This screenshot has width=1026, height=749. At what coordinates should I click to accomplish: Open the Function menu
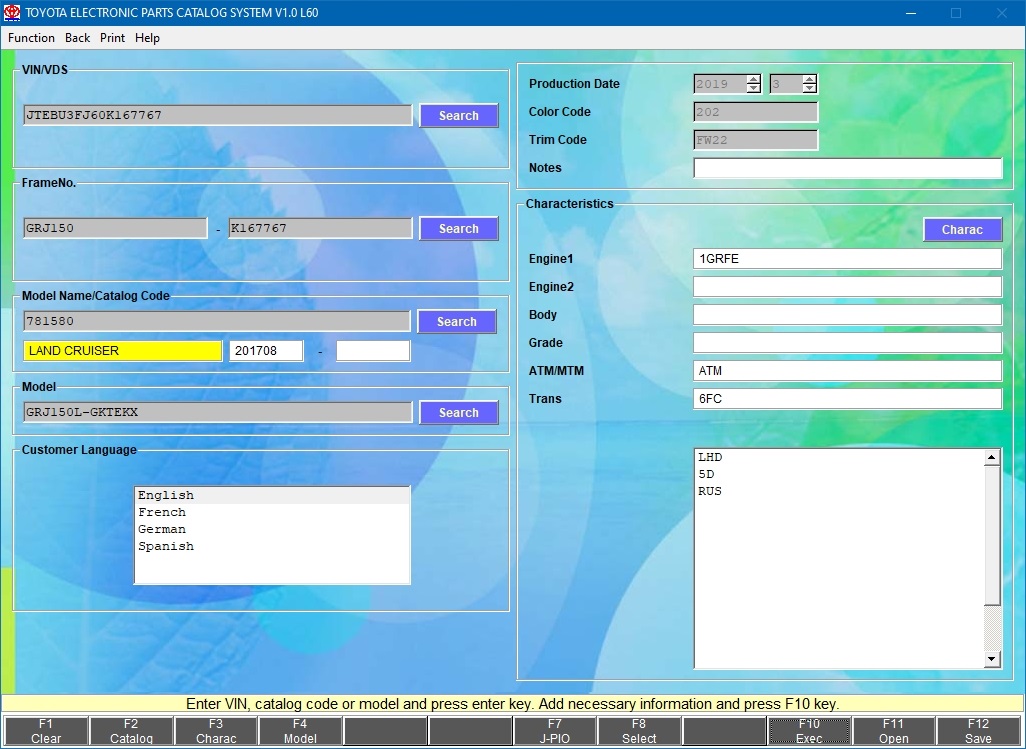31,38
